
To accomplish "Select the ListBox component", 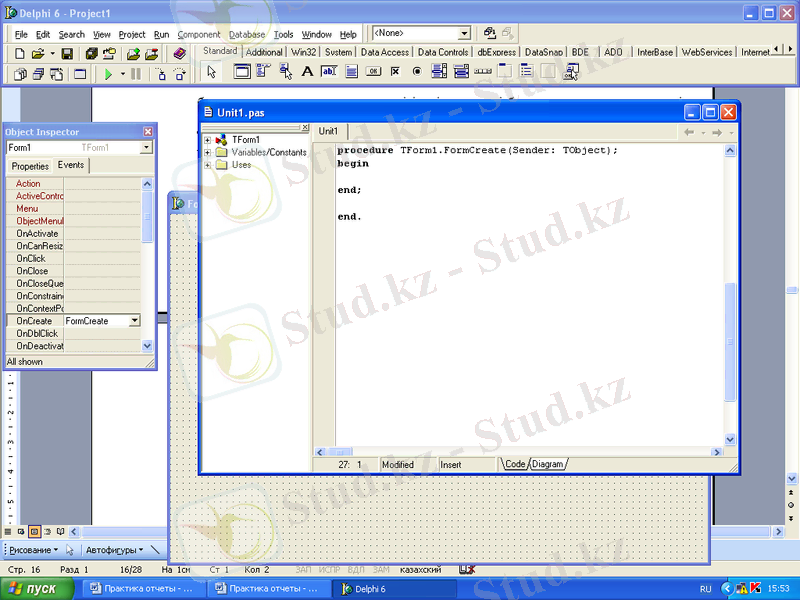I will [439, 71].
